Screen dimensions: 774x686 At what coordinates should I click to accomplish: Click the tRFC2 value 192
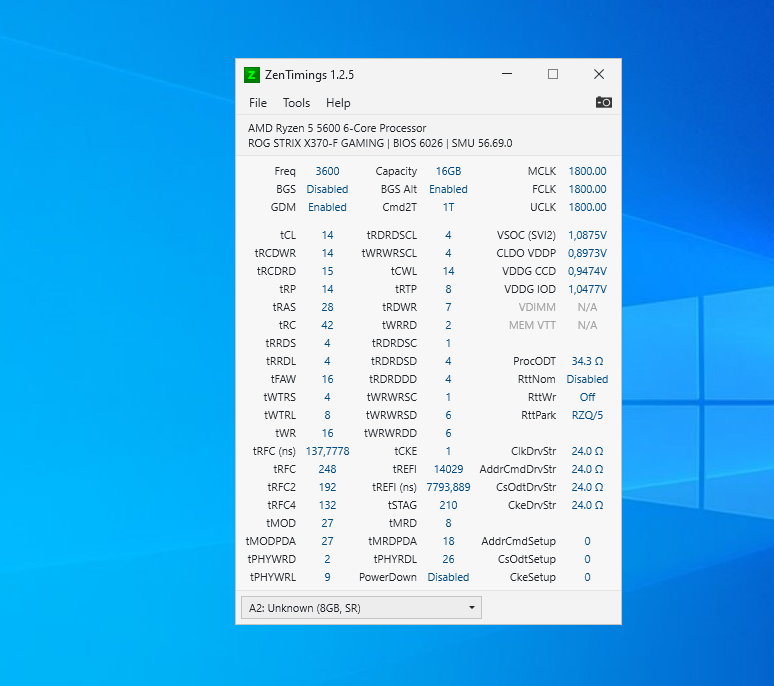[x=327, y=487]
